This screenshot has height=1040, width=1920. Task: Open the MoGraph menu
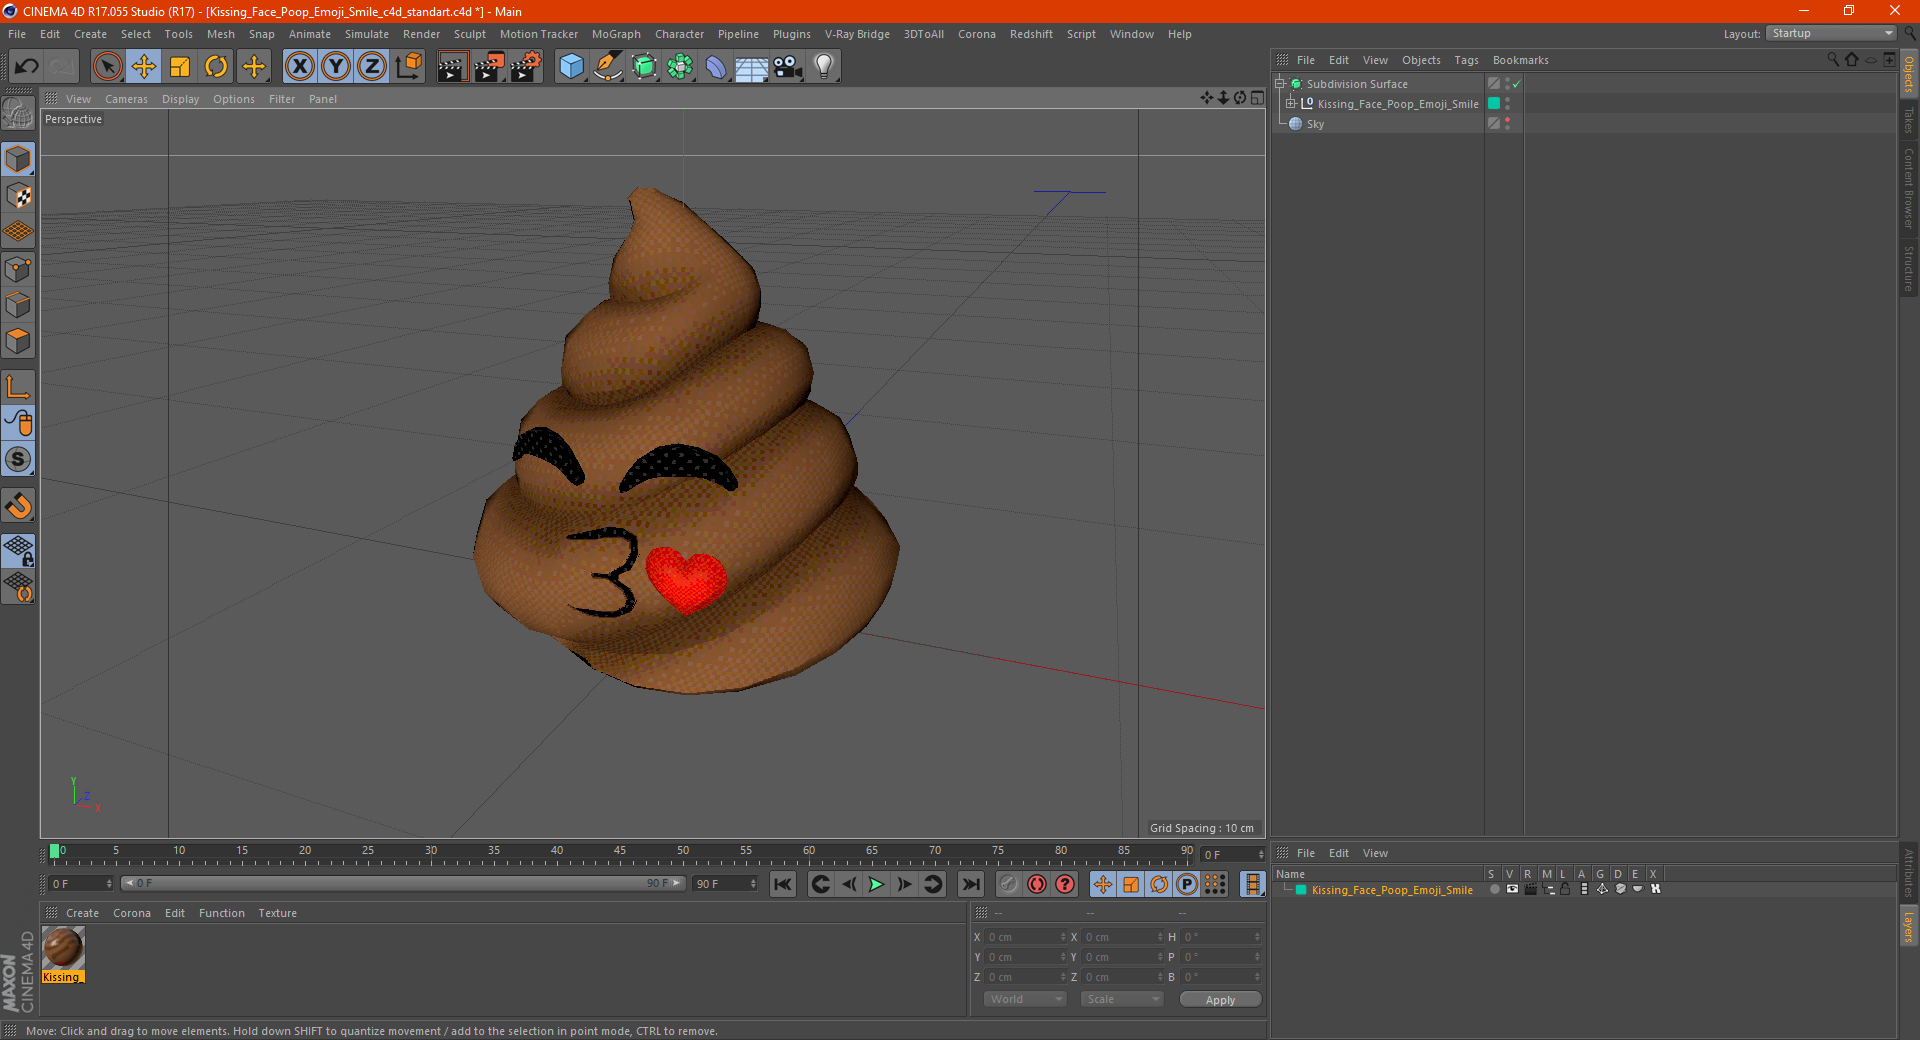pyautogui.click(x=616, y=34)
